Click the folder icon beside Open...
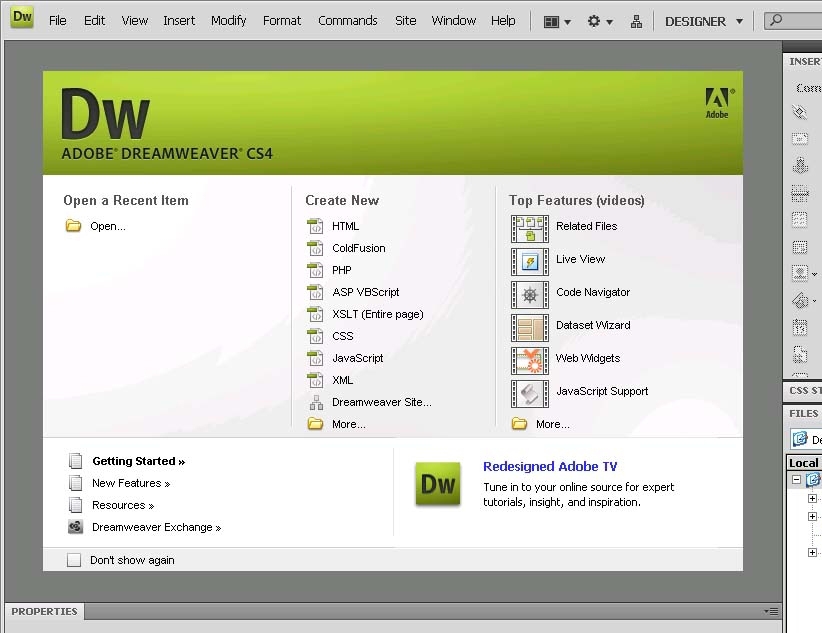 tap(73, 226)
